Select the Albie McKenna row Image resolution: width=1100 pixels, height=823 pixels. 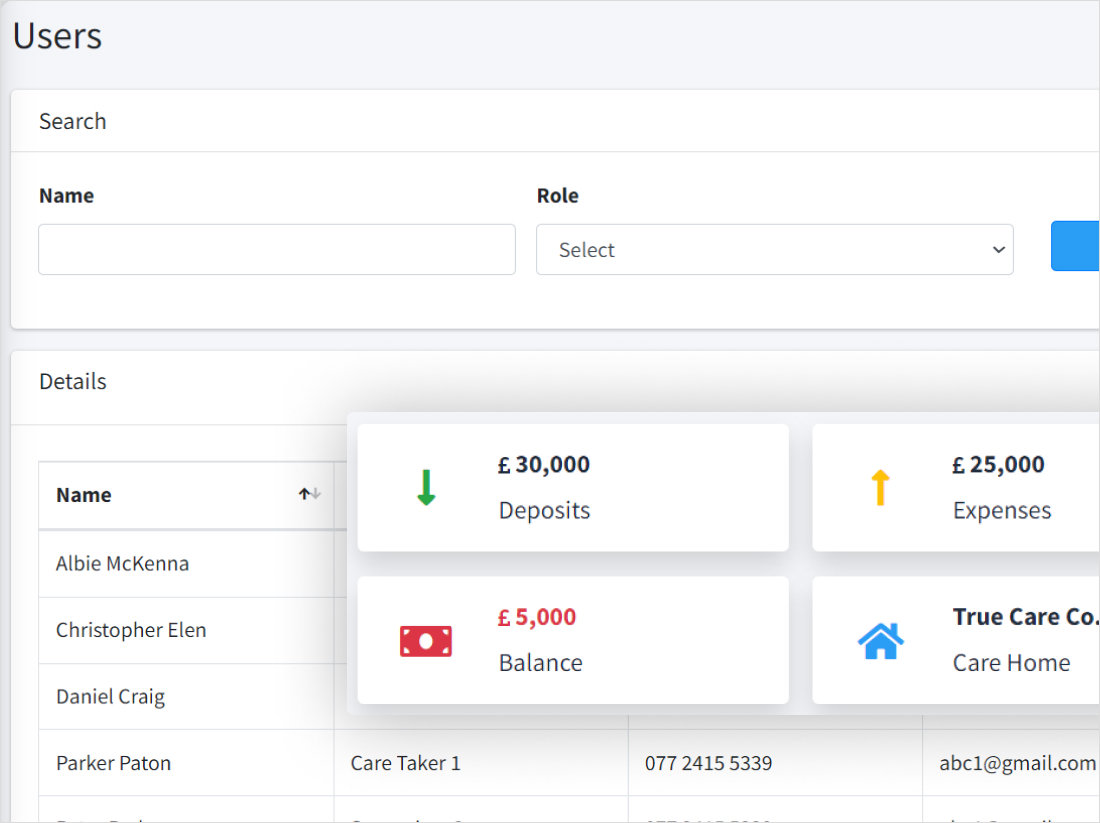pyautogui.click(x=122, y=564)
